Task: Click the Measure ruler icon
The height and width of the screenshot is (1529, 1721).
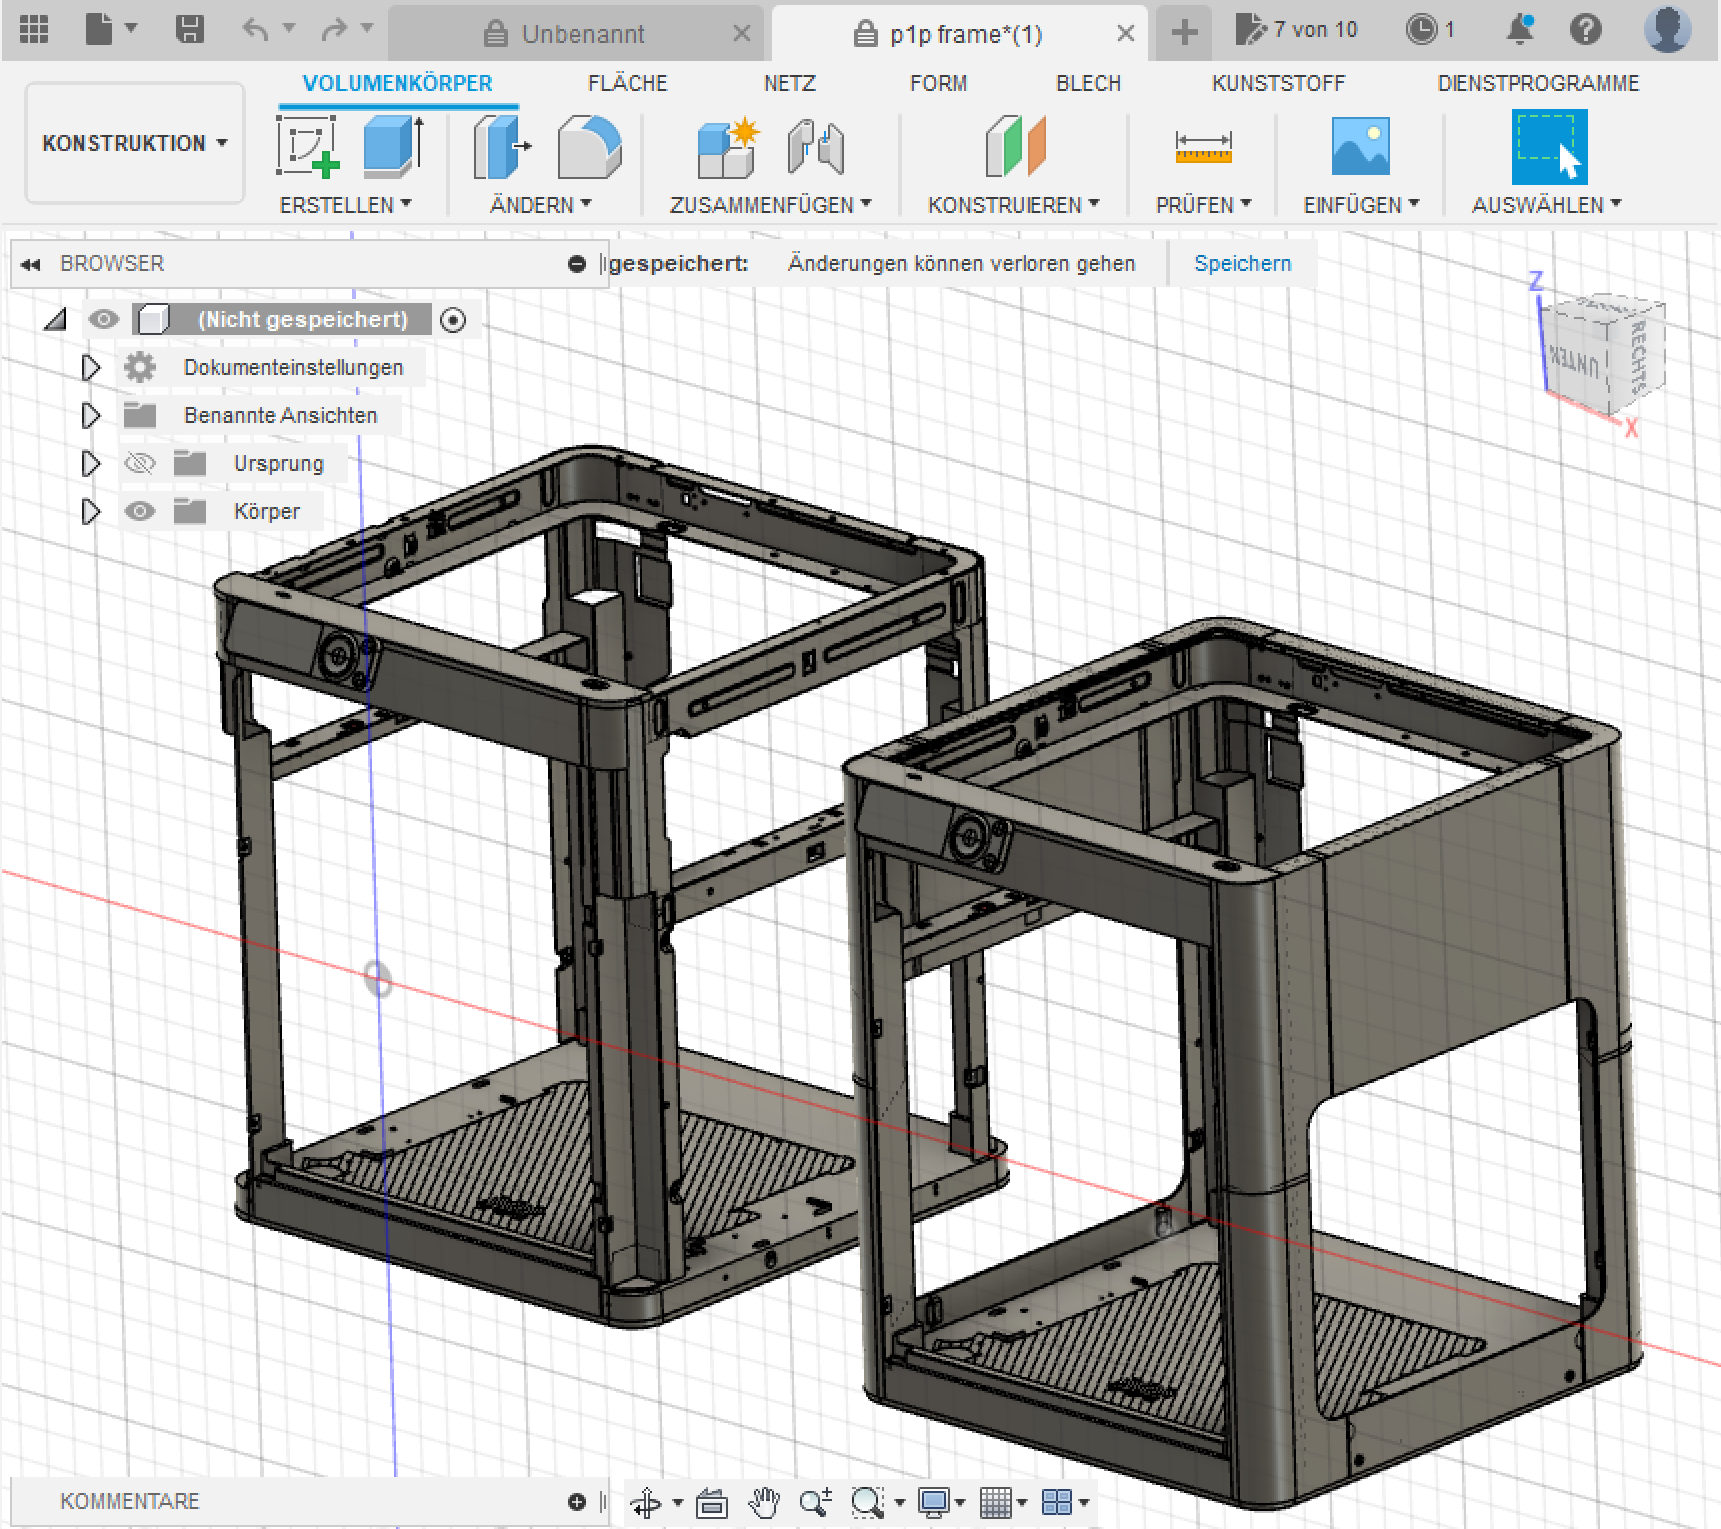Action: pos(1203,148)
